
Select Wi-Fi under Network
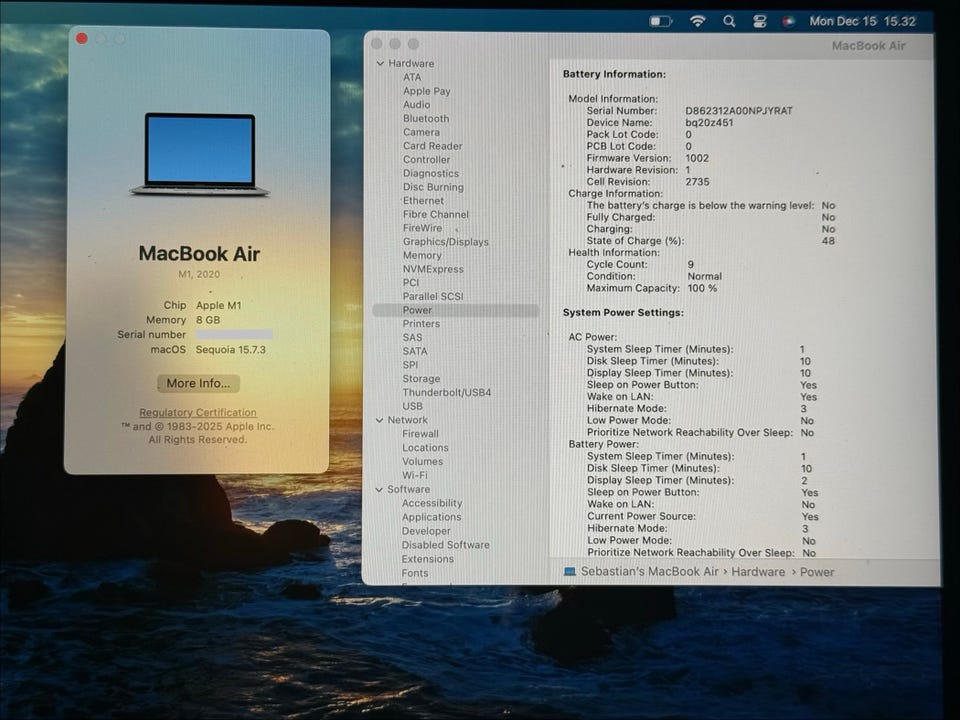point(415,475)
